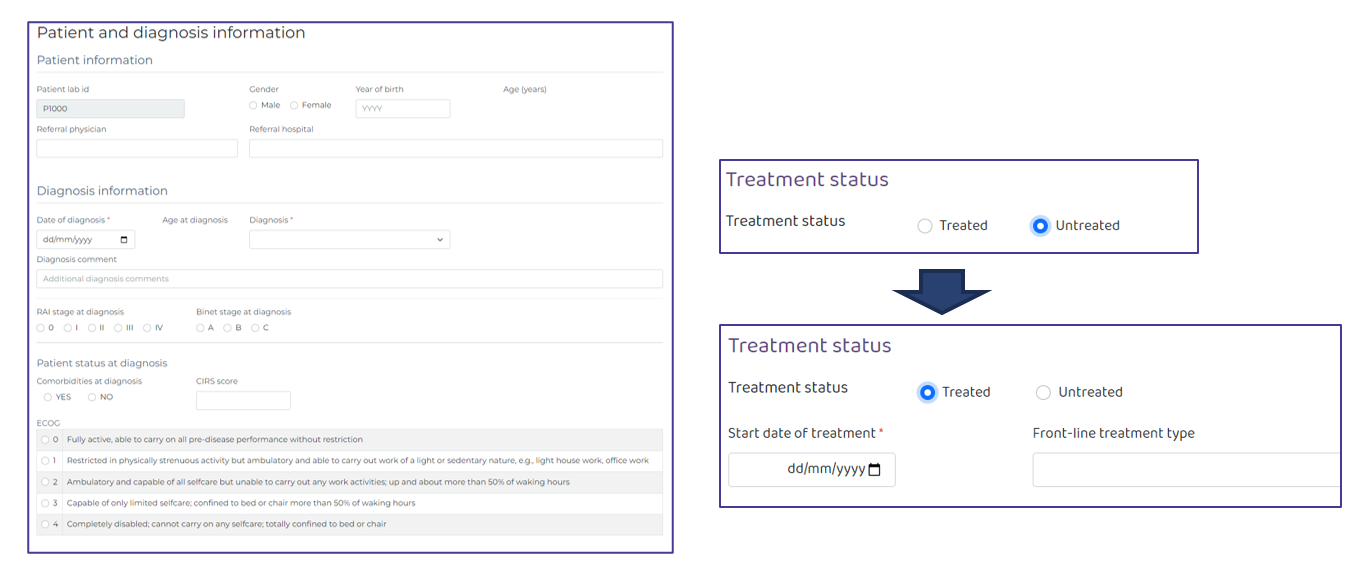
Task: Focus the Referral hospital text box
Action: 455,149
